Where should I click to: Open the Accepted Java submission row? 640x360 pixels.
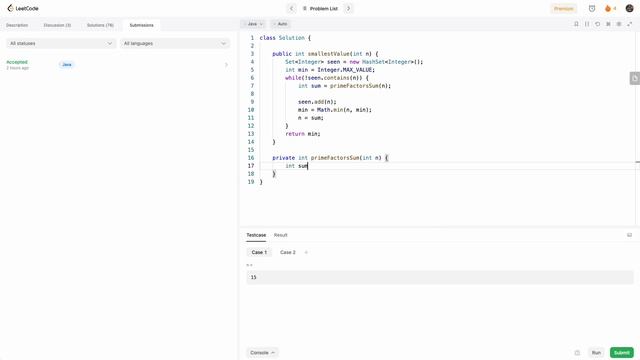pos(117,65)
